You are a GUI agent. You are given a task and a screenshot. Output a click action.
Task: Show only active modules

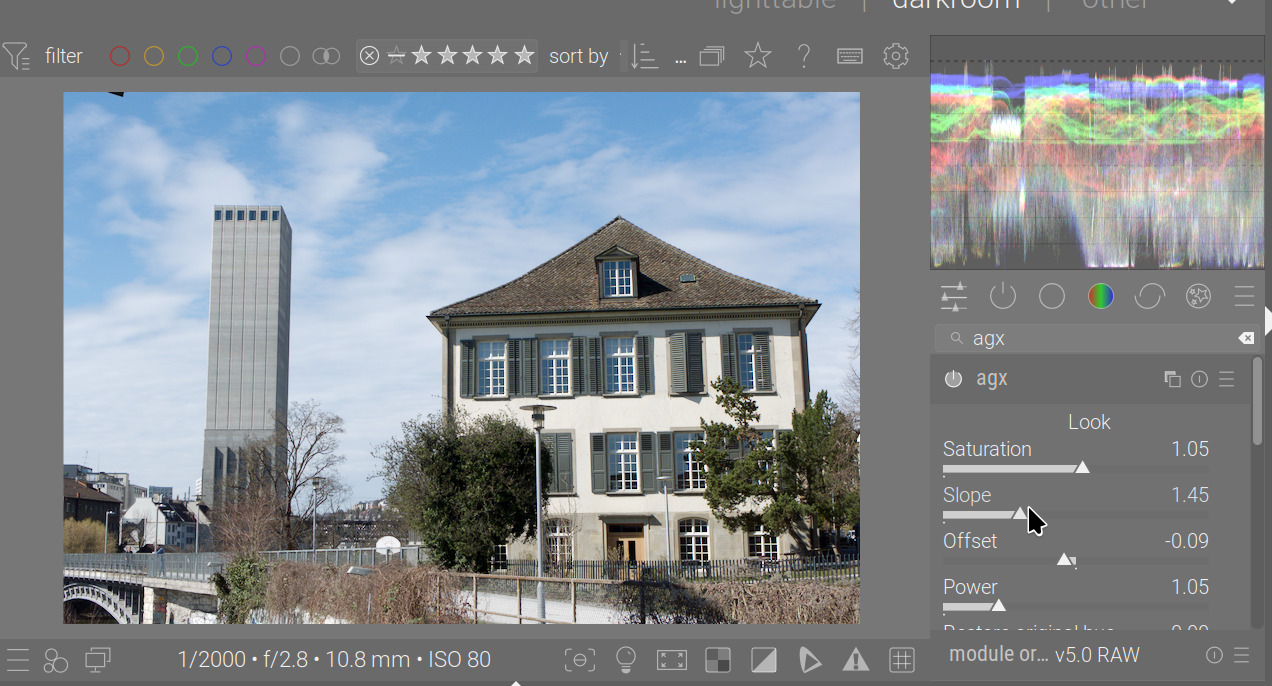tap(1002, 297)
